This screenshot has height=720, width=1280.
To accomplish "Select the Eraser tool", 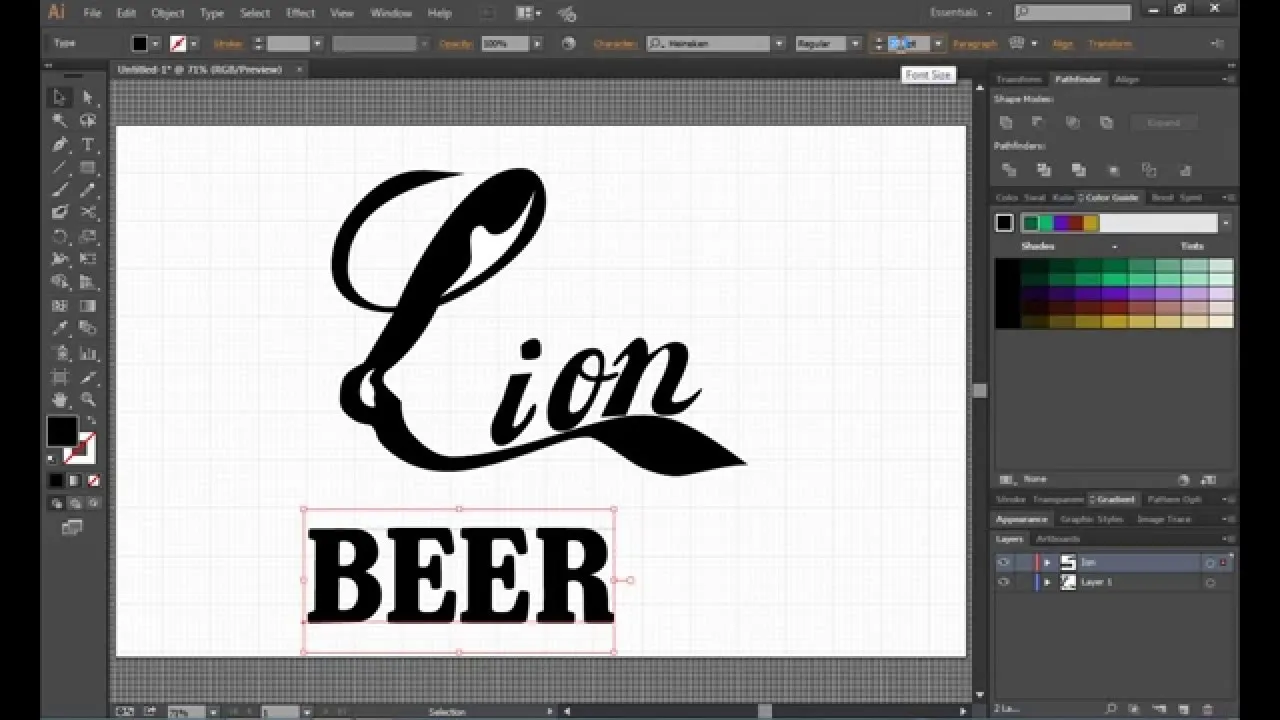I will [x=59, y=212].
